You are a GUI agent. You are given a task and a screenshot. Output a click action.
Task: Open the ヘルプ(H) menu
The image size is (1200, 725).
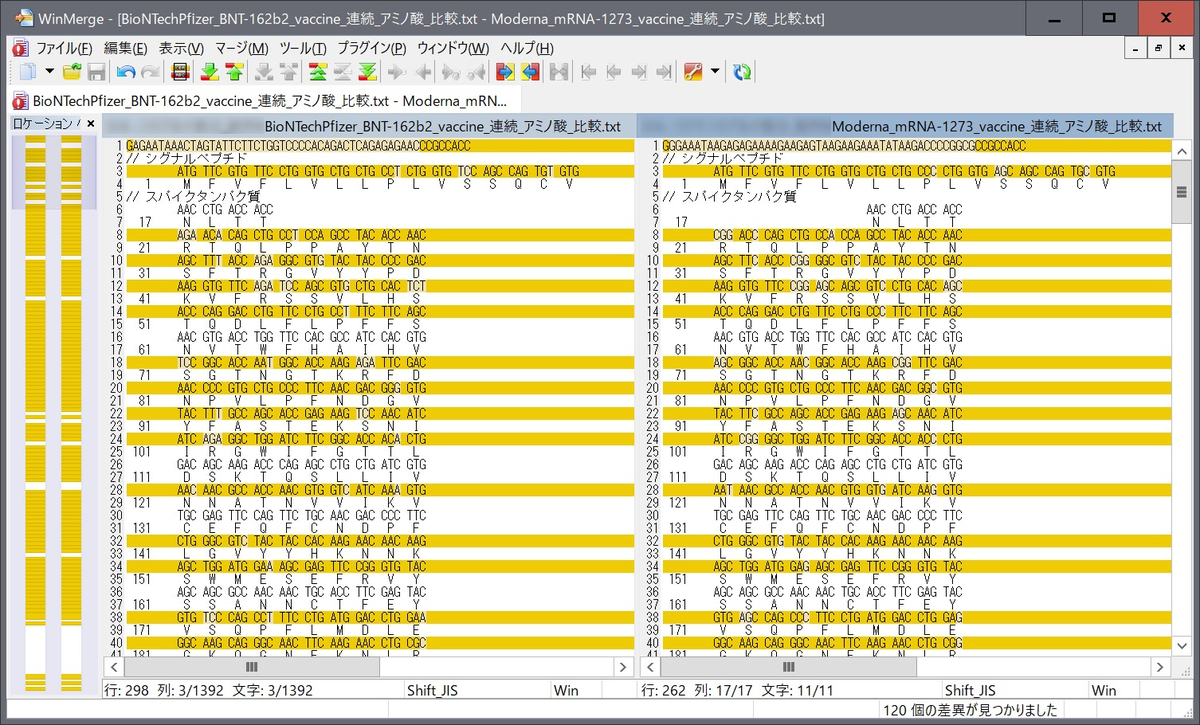(x=526, y=48)
